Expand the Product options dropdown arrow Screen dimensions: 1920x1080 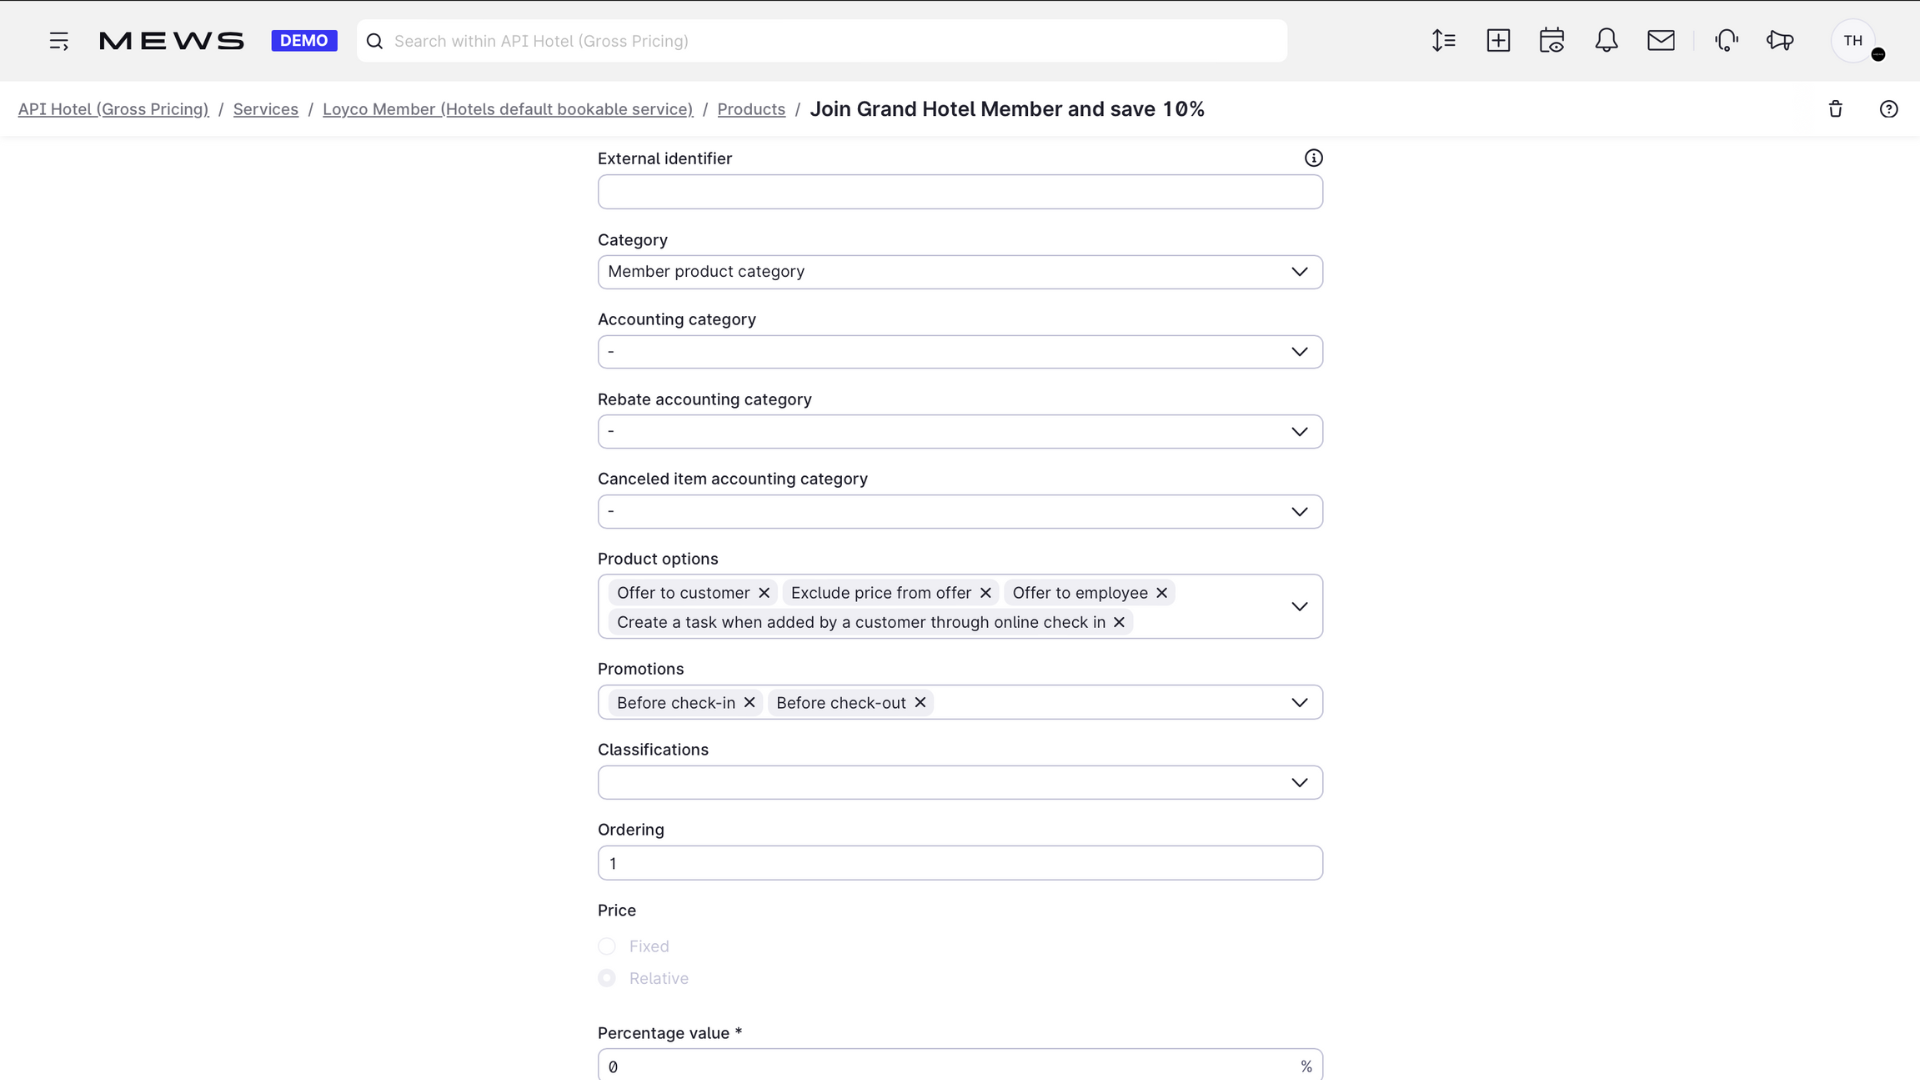click(x=1299, y=607)
